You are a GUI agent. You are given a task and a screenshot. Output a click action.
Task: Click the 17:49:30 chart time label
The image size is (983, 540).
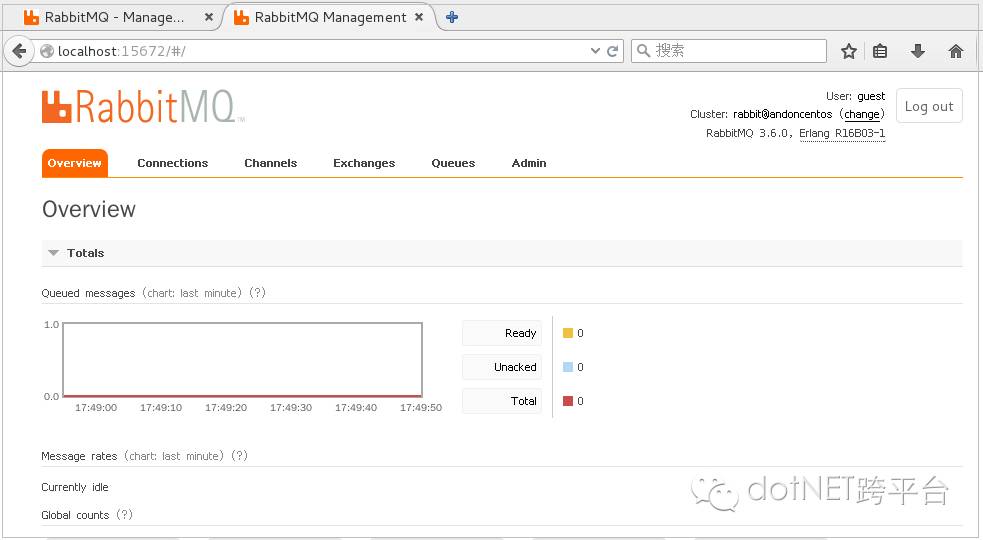(x=291, y=408)
